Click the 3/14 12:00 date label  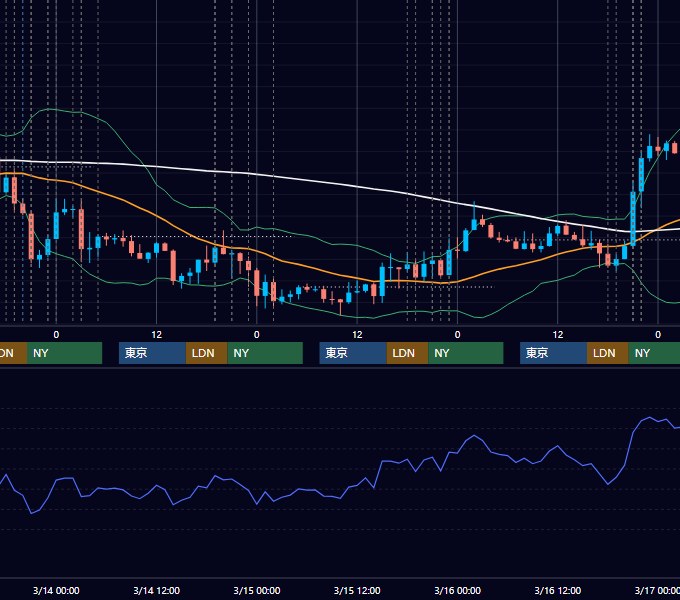coord(157,590)
